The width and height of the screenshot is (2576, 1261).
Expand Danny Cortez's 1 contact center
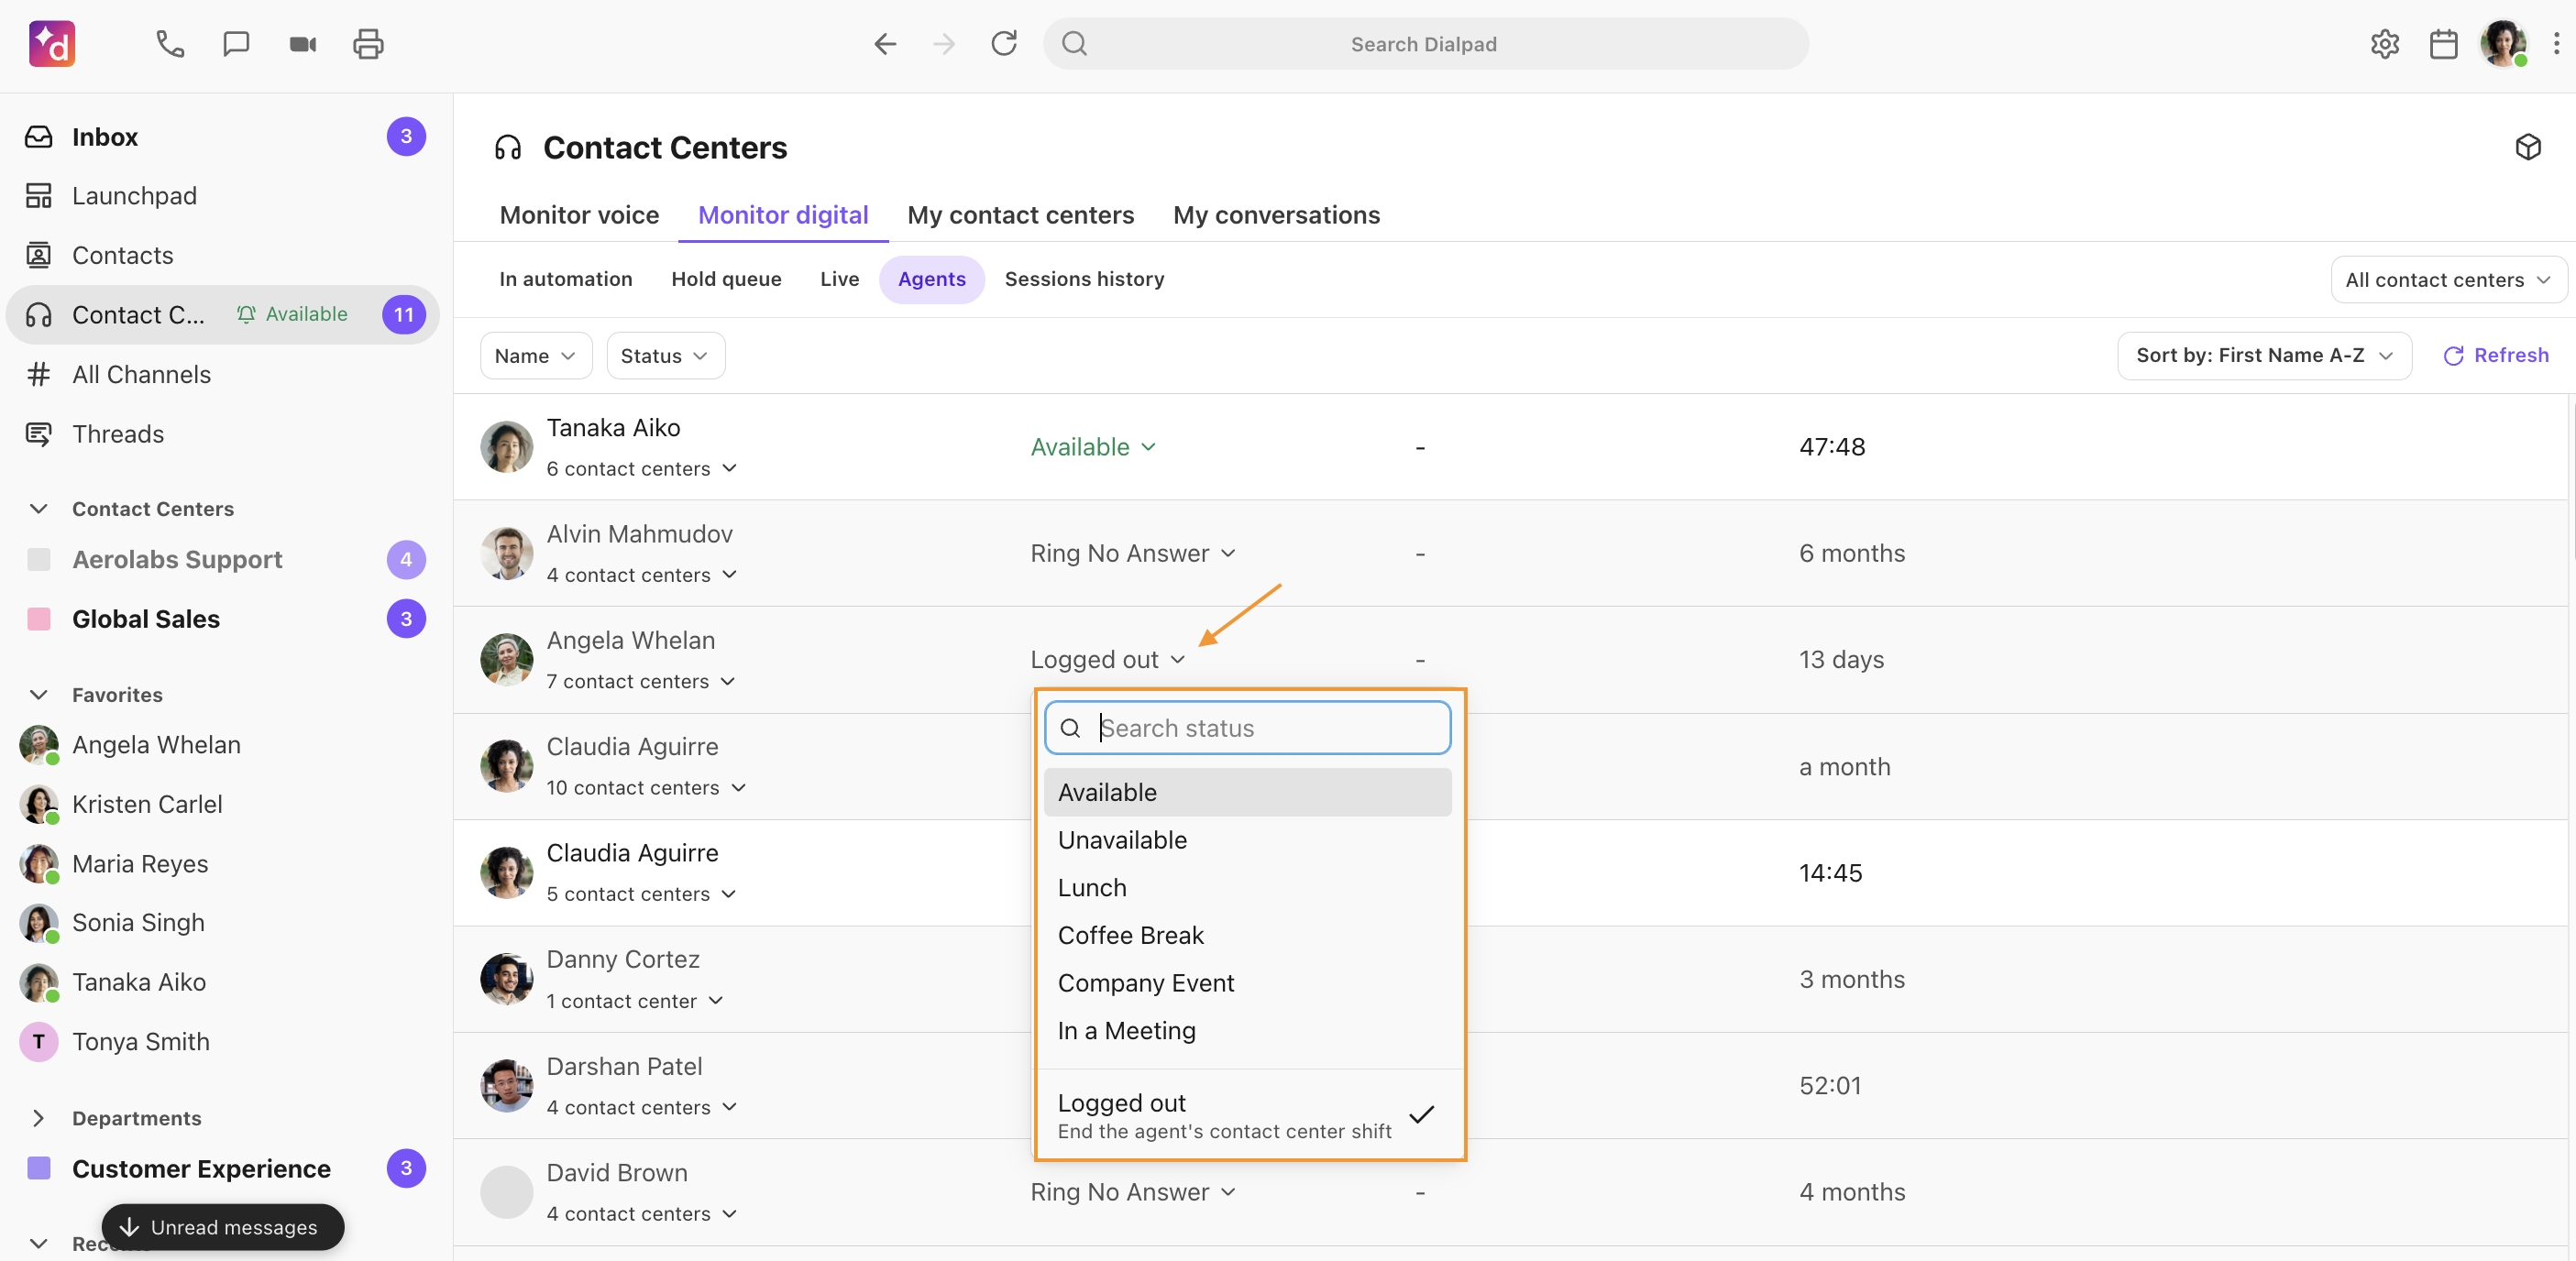634,1001
